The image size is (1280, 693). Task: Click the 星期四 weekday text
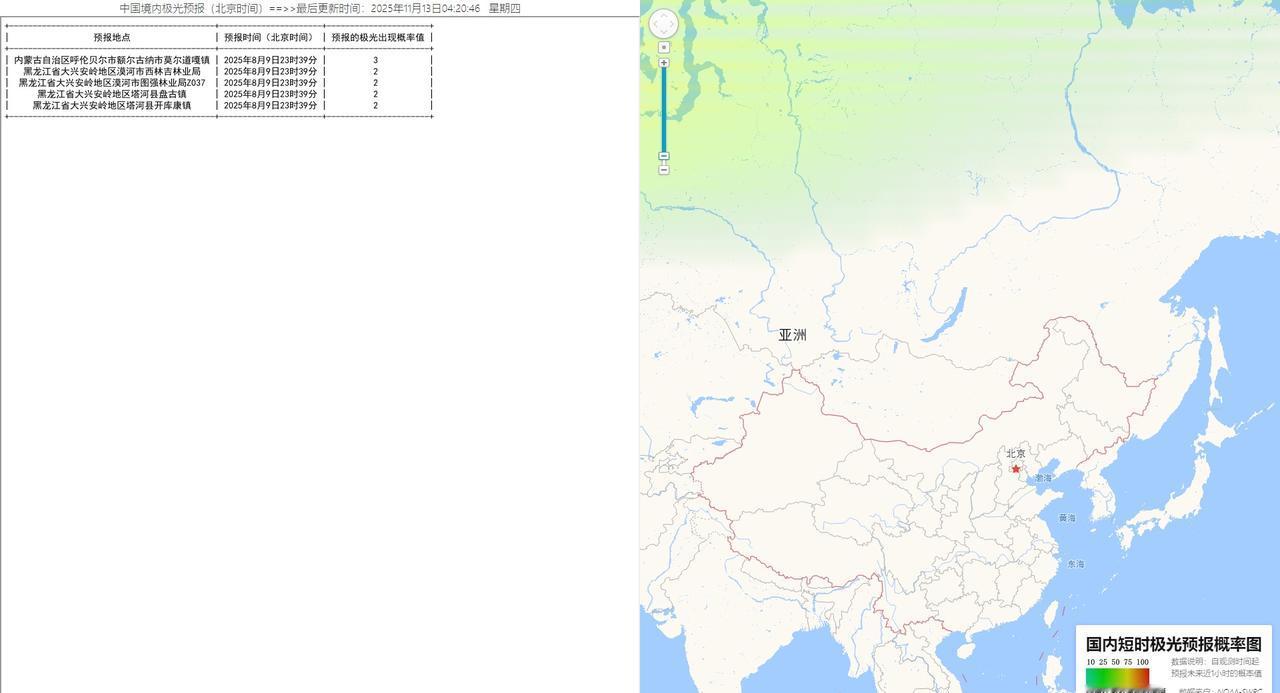(504, 8)
